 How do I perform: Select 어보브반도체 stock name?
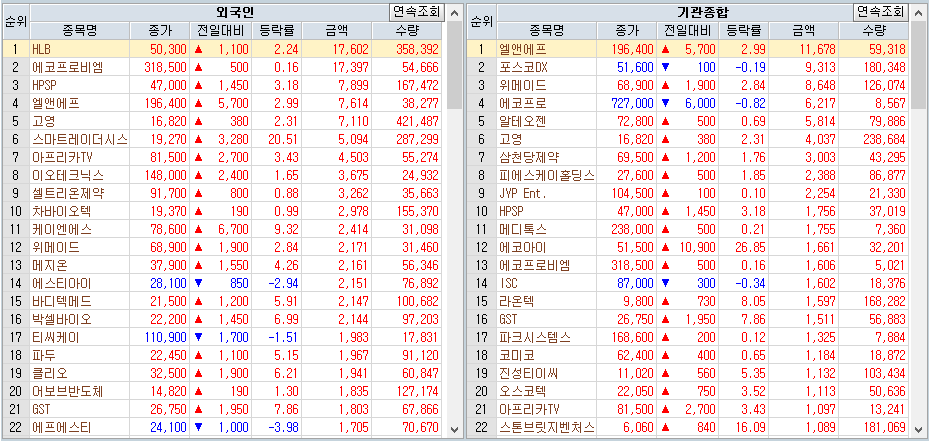(68, 392)
